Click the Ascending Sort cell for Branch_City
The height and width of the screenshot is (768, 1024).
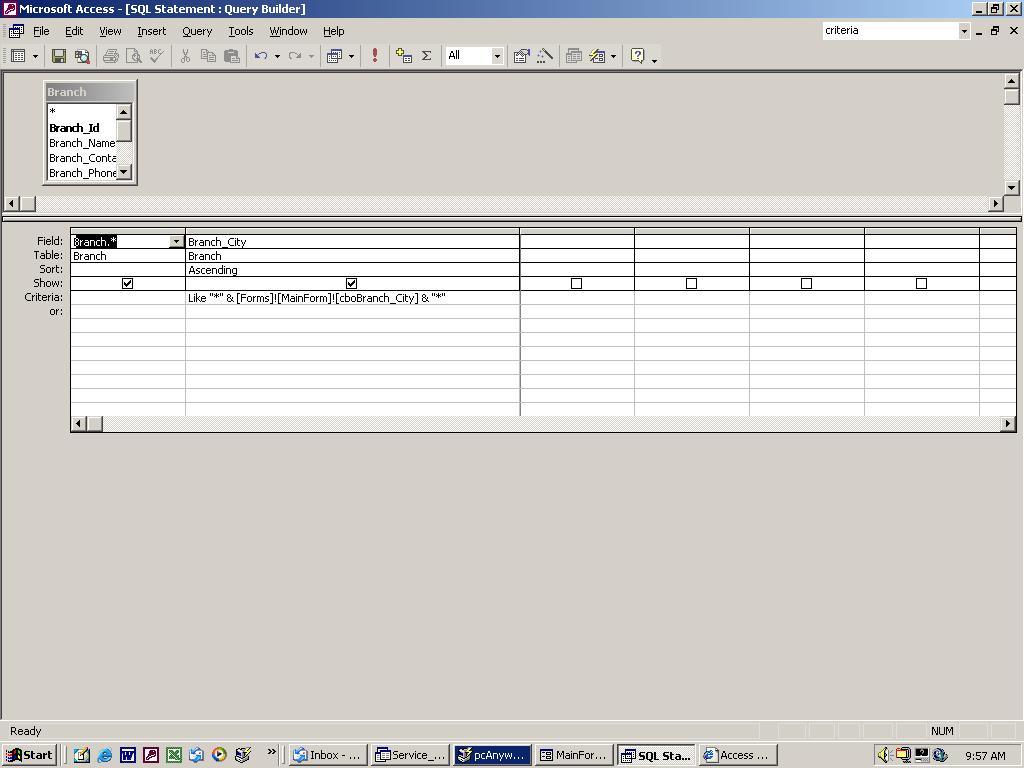click(352, 270)
